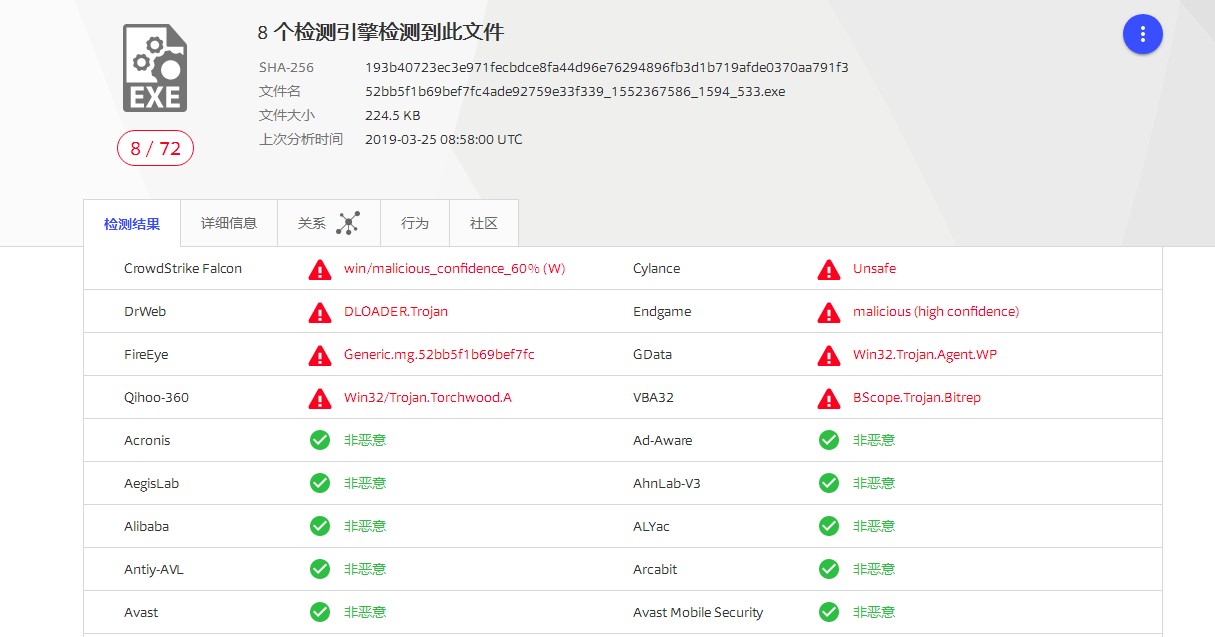
Task: Click the .exe file name text
Action: point(575,92)
